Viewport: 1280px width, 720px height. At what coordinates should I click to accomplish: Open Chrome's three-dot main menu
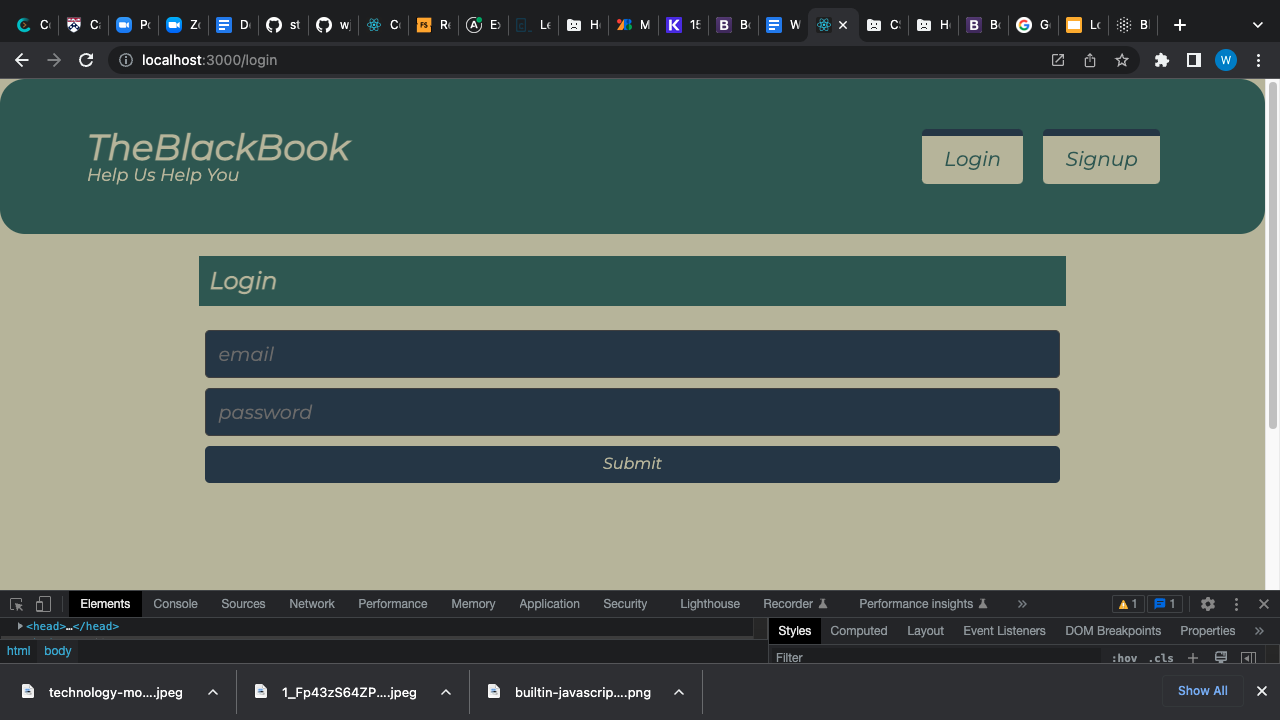1259,60
